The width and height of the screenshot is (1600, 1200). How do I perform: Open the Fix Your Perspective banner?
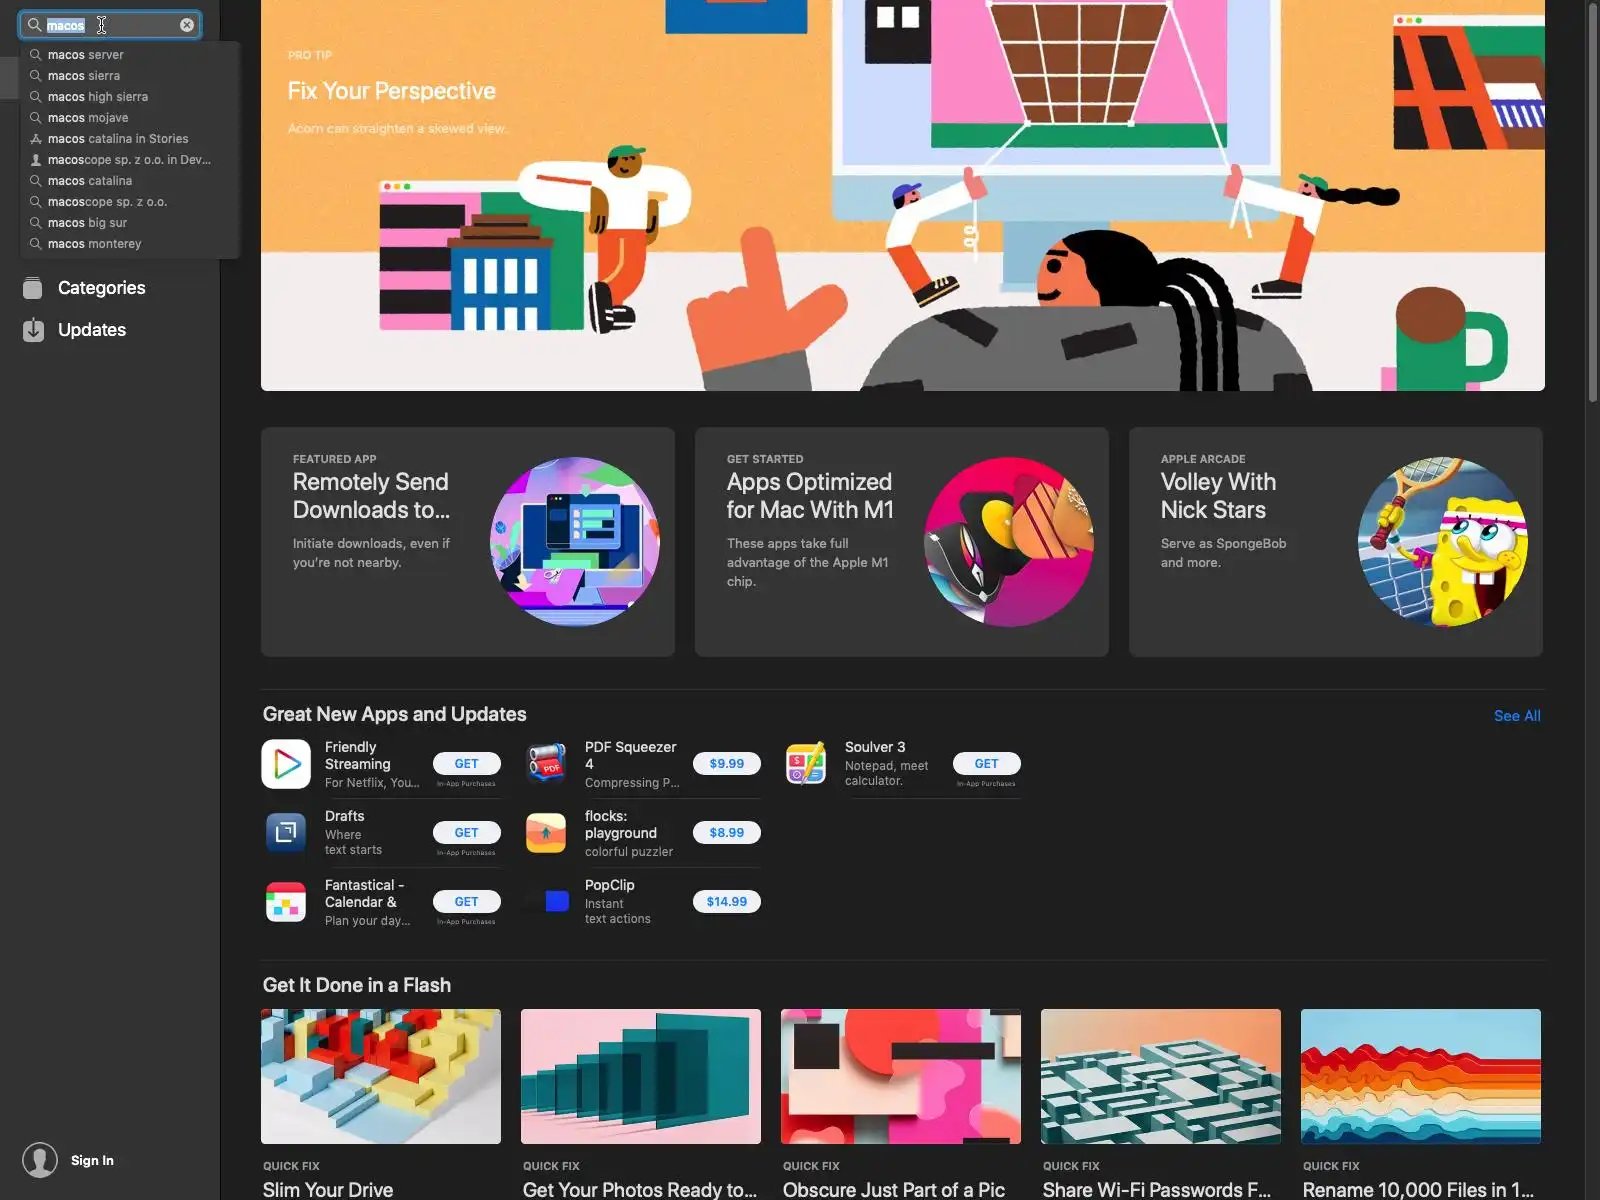tap(903, 195)
